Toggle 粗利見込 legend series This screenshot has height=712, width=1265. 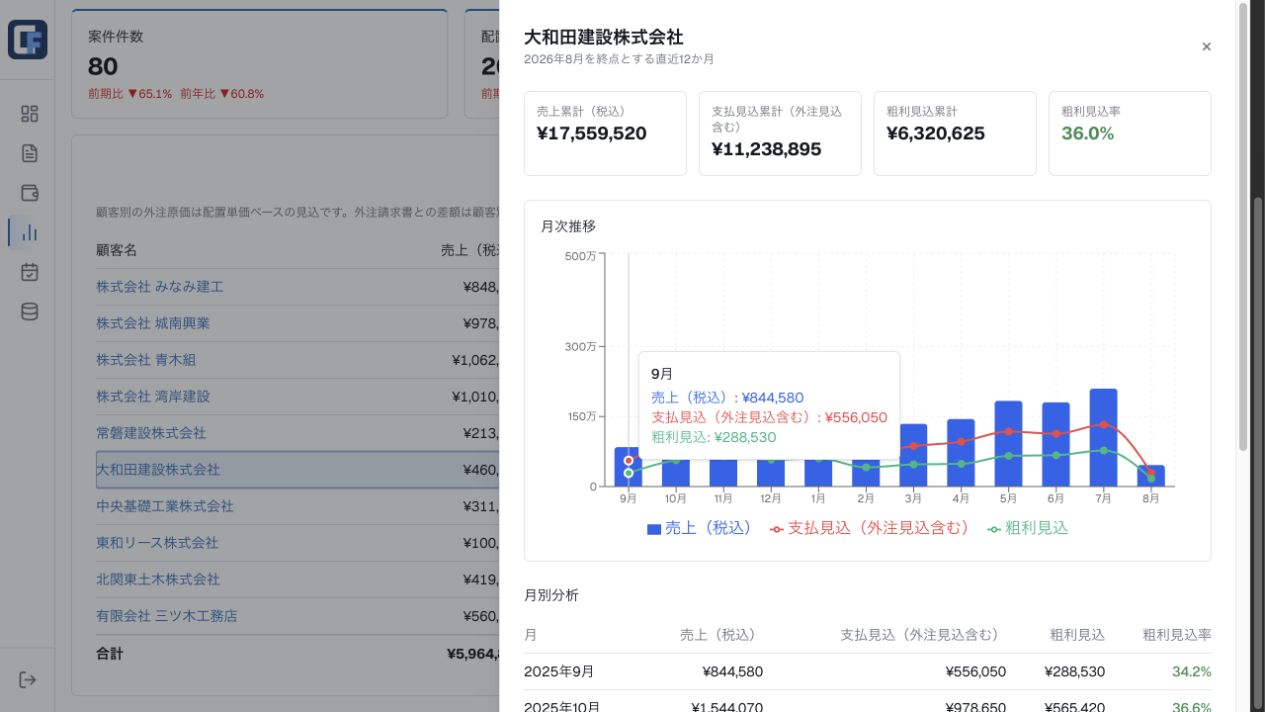click(x=1027, y=528)
